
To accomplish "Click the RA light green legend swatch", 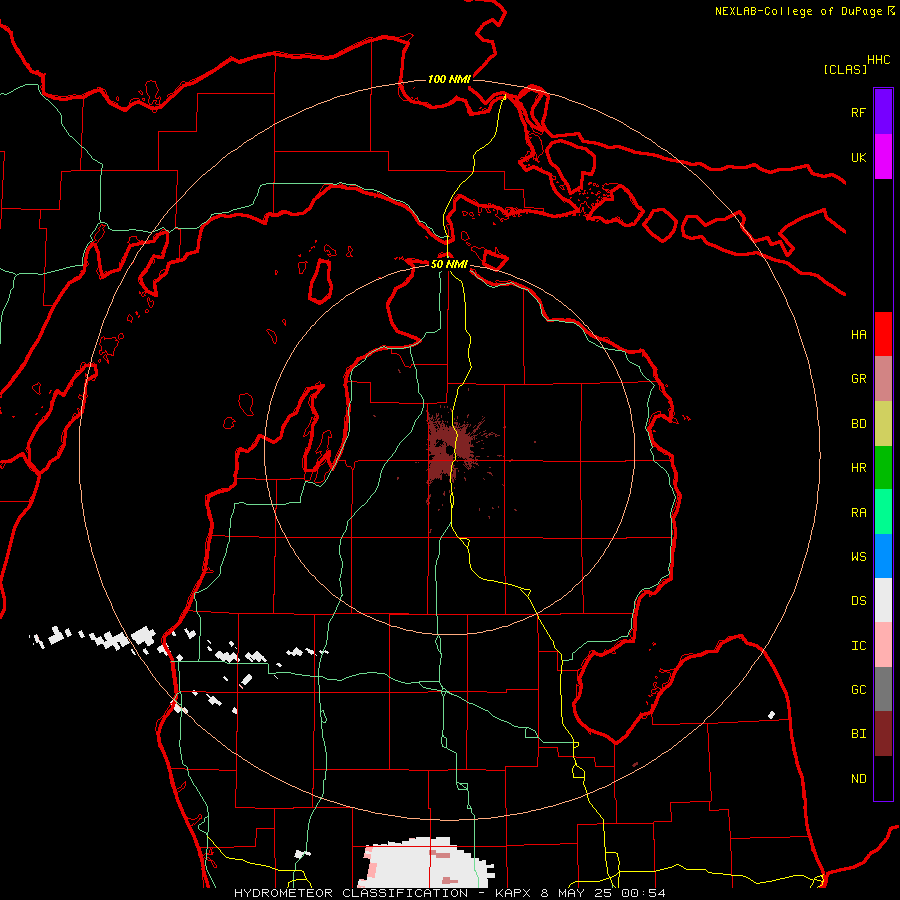I will 883,512.
